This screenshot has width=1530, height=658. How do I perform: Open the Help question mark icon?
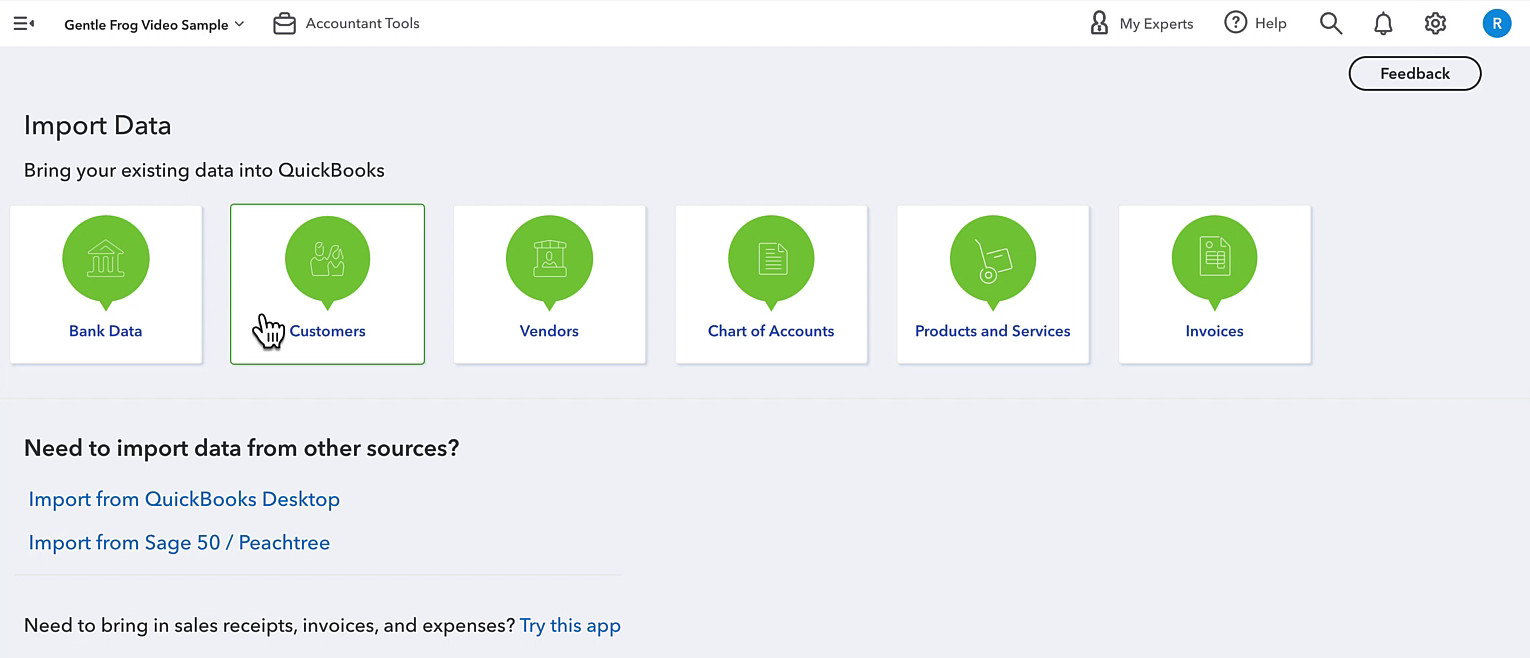1236,22
